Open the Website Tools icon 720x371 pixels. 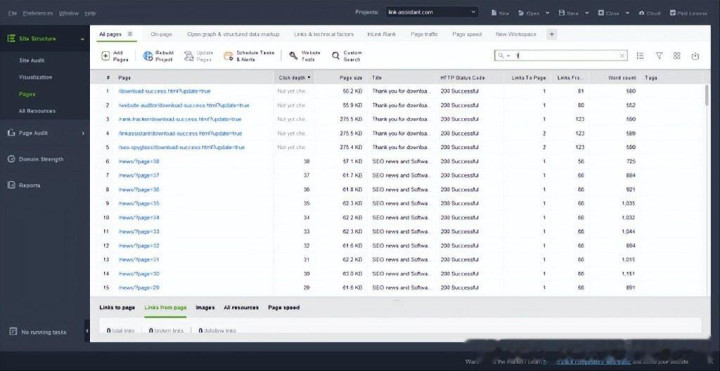[x=293, y=56]
